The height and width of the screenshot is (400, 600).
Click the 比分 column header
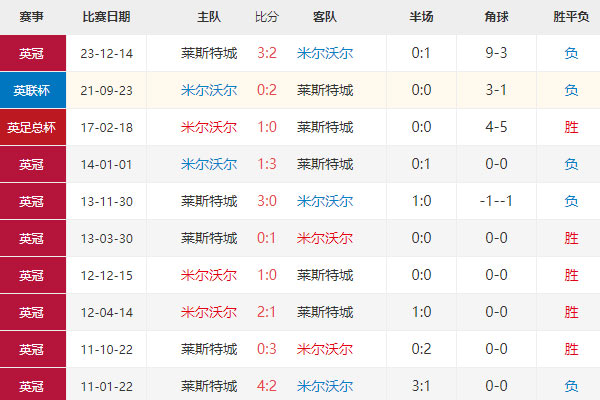point(267,17)
